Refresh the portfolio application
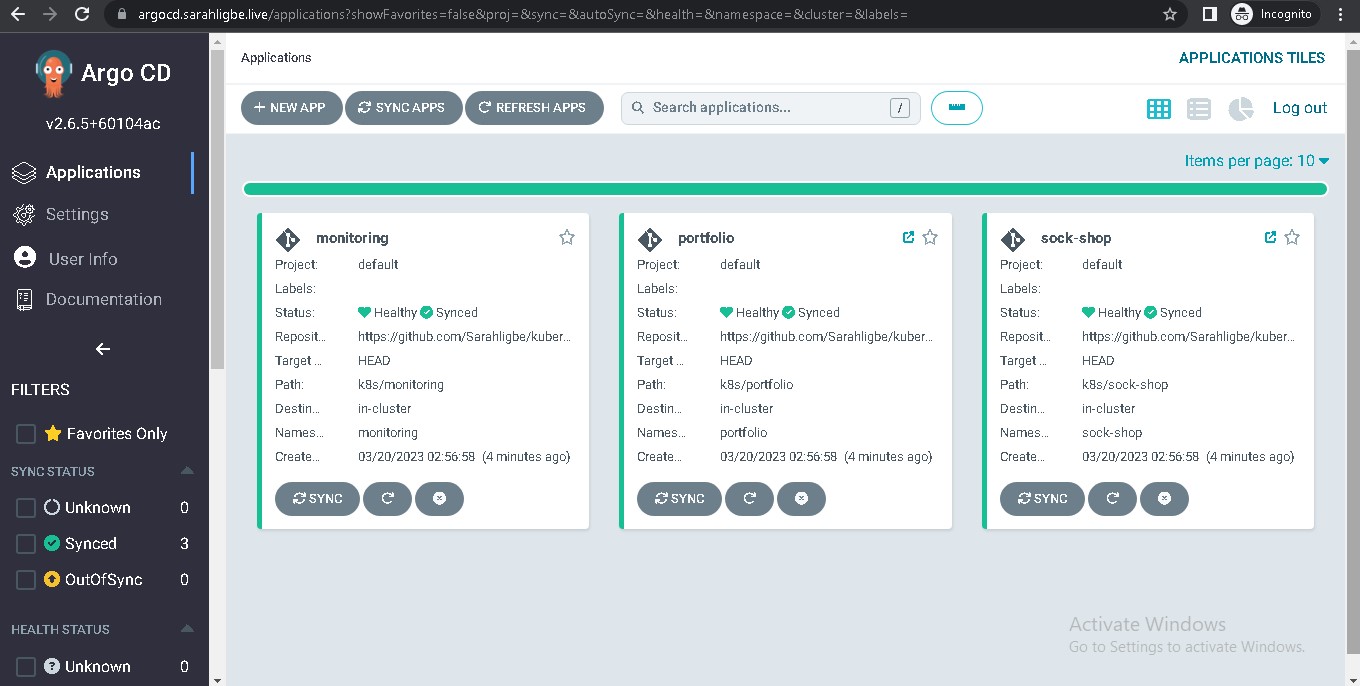Viewport: 1360px width, 686px height. pos(749,499)
